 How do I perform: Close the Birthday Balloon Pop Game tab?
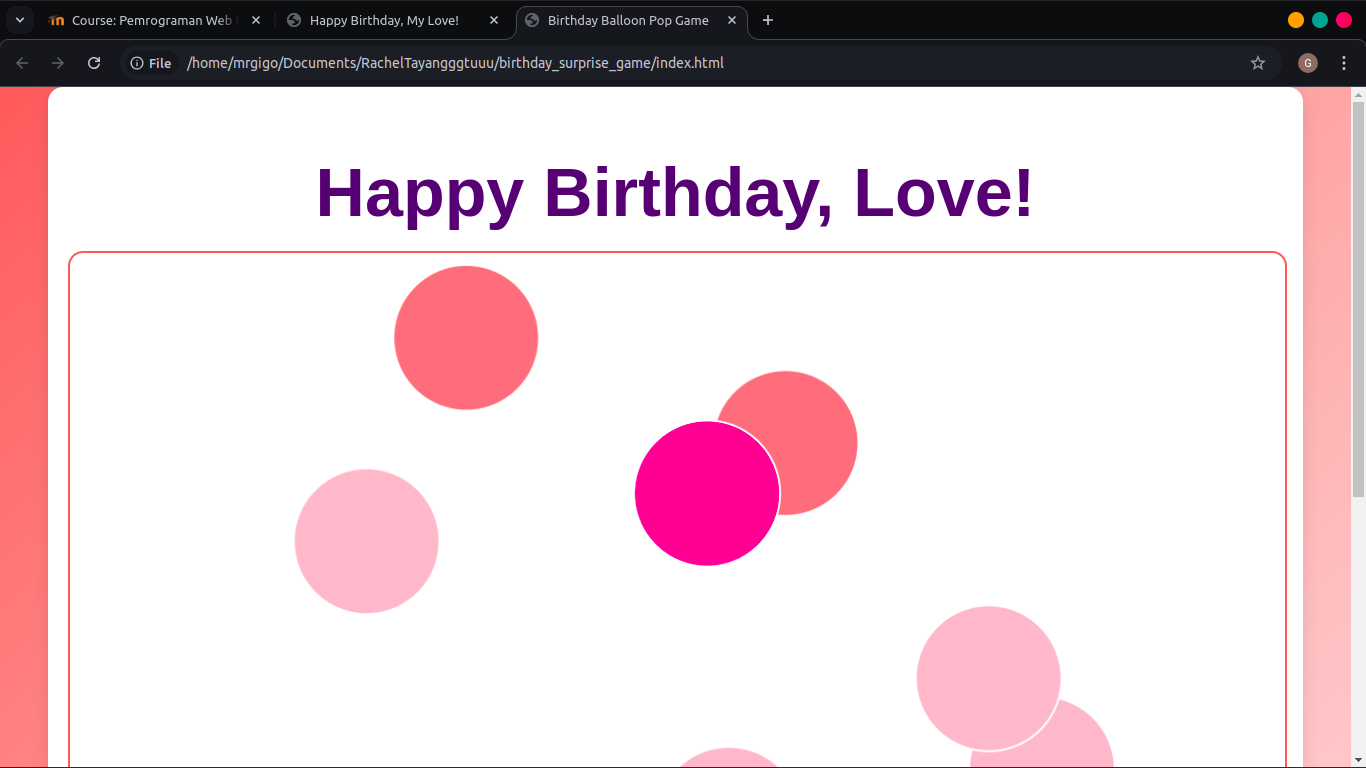pyautogui.click(x=732, y=20)
